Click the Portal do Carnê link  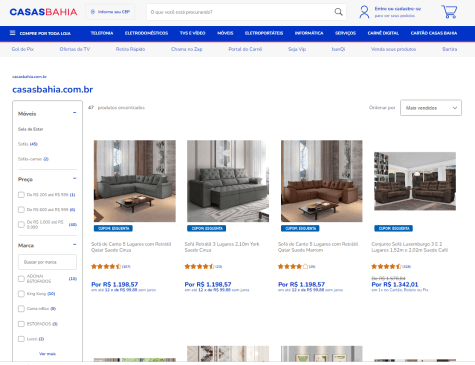coord(245,49)
